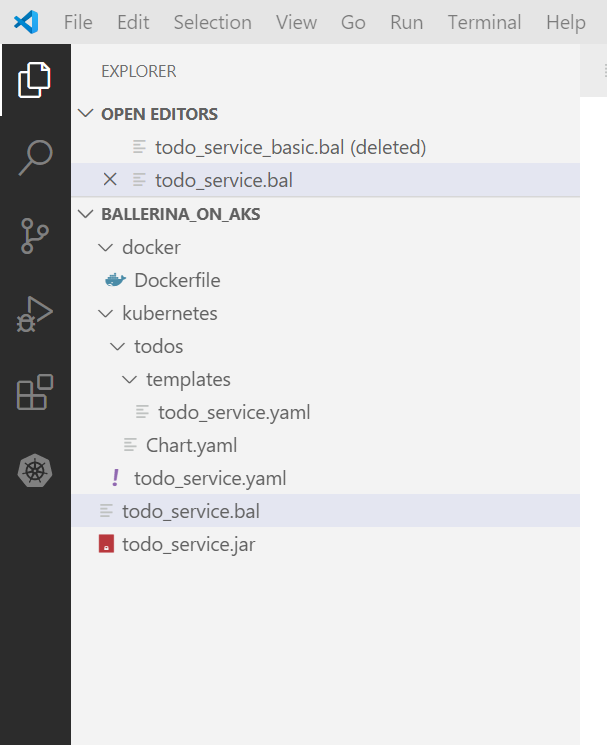Open the Extensions view icon
The image size is (607, 745).
pos(35,393)
